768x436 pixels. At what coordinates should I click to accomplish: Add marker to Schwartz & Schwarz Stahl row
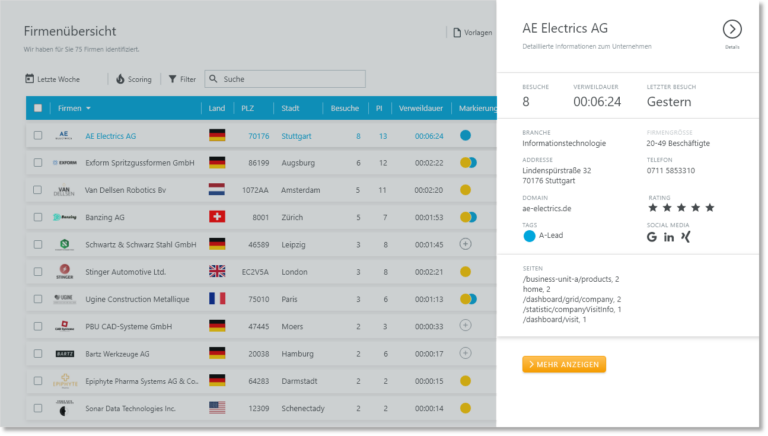click(x=465, y=244)
